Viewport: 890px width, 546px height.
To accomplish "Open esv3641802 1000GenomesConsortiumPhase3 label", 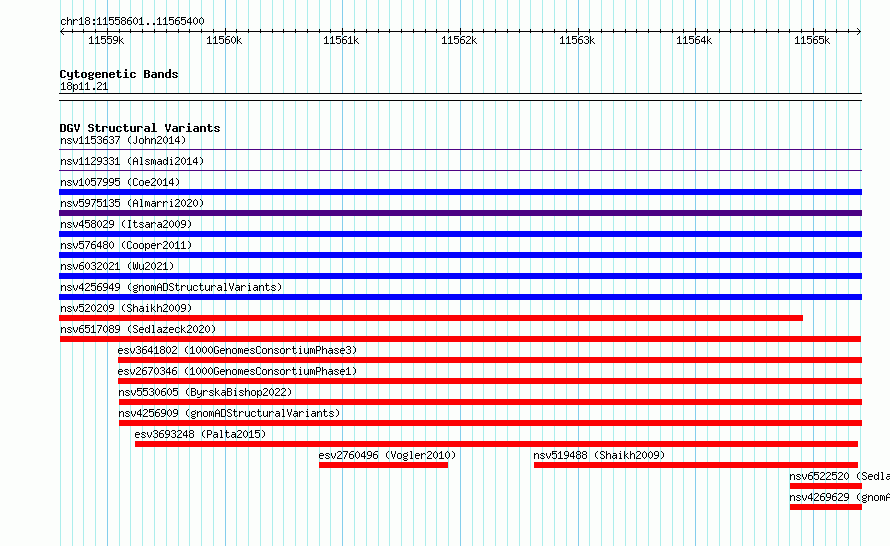I will (x=237, y=350).
